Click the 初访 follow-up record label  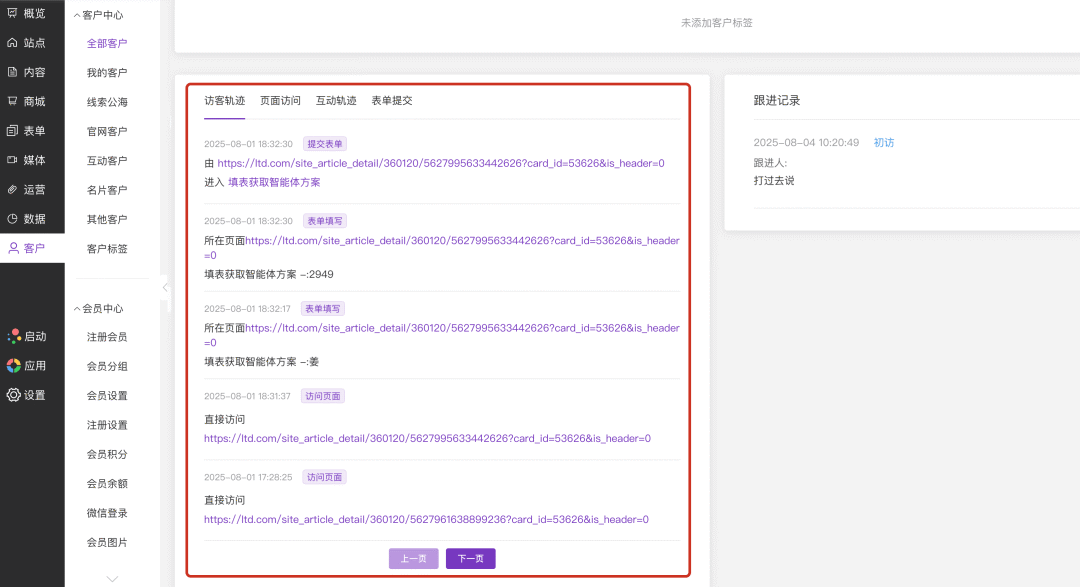click(x=884, y=143)
